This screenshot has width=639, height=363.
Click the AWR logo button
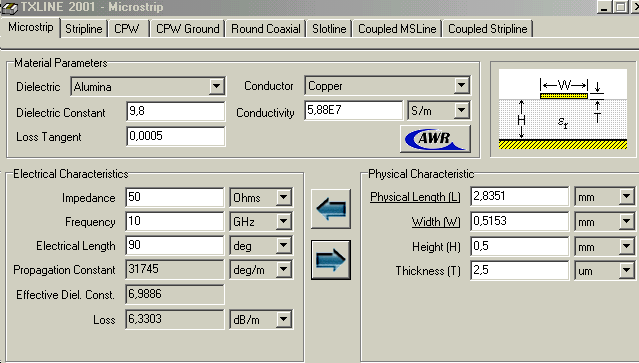click(435, 139)
